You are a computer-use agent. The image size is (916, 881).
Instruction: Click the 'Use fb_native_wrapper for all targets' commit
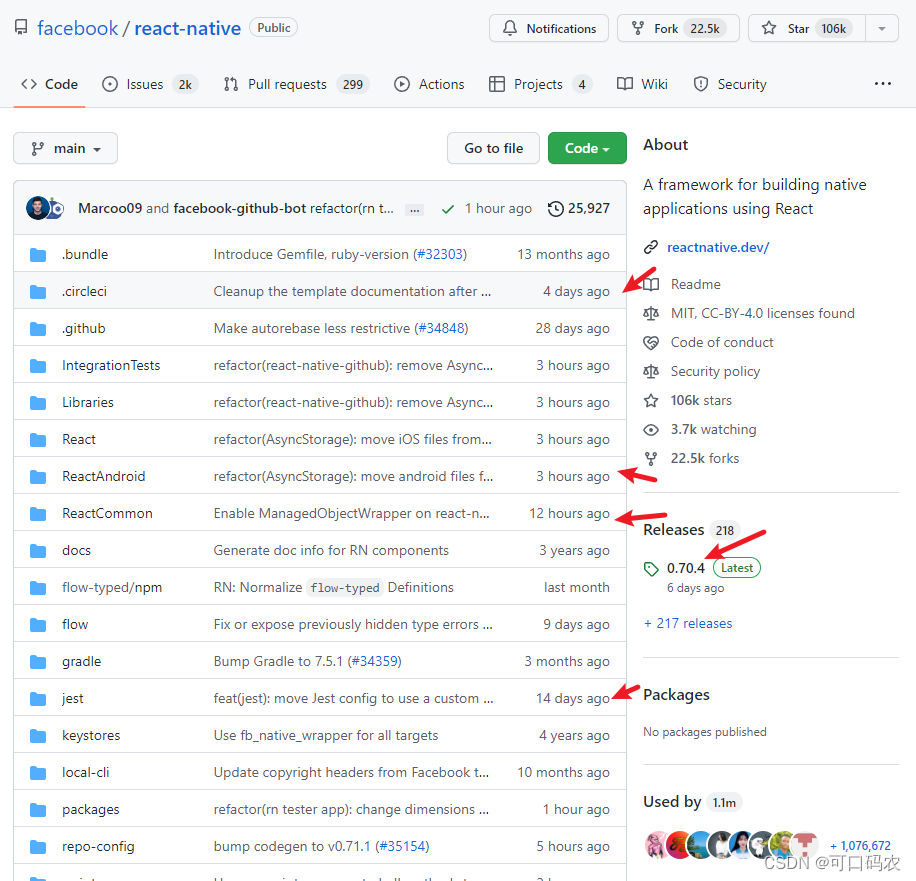326,736
